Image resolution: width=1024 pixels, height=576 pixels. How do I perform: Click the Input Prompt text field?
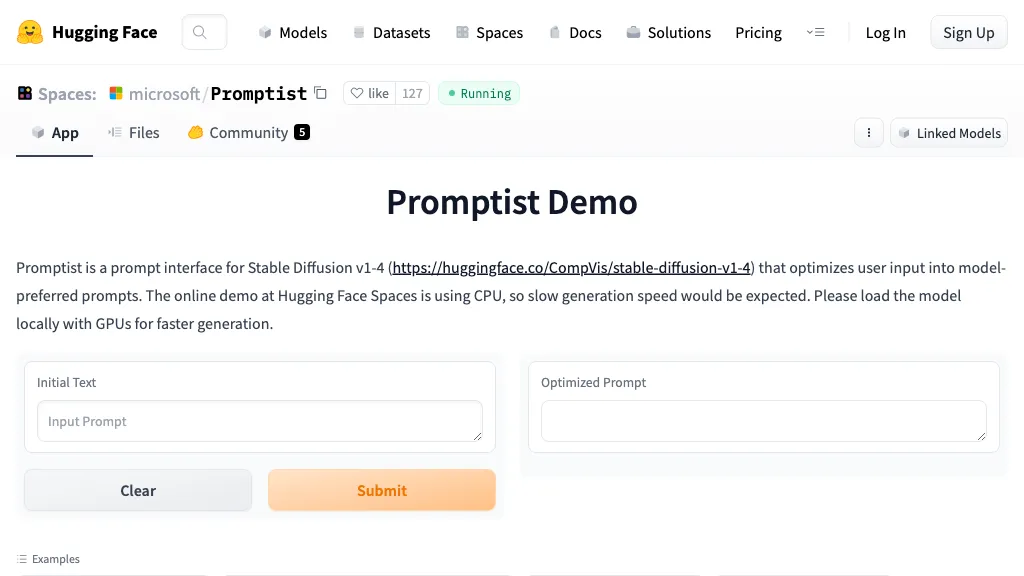click(259, 421)
